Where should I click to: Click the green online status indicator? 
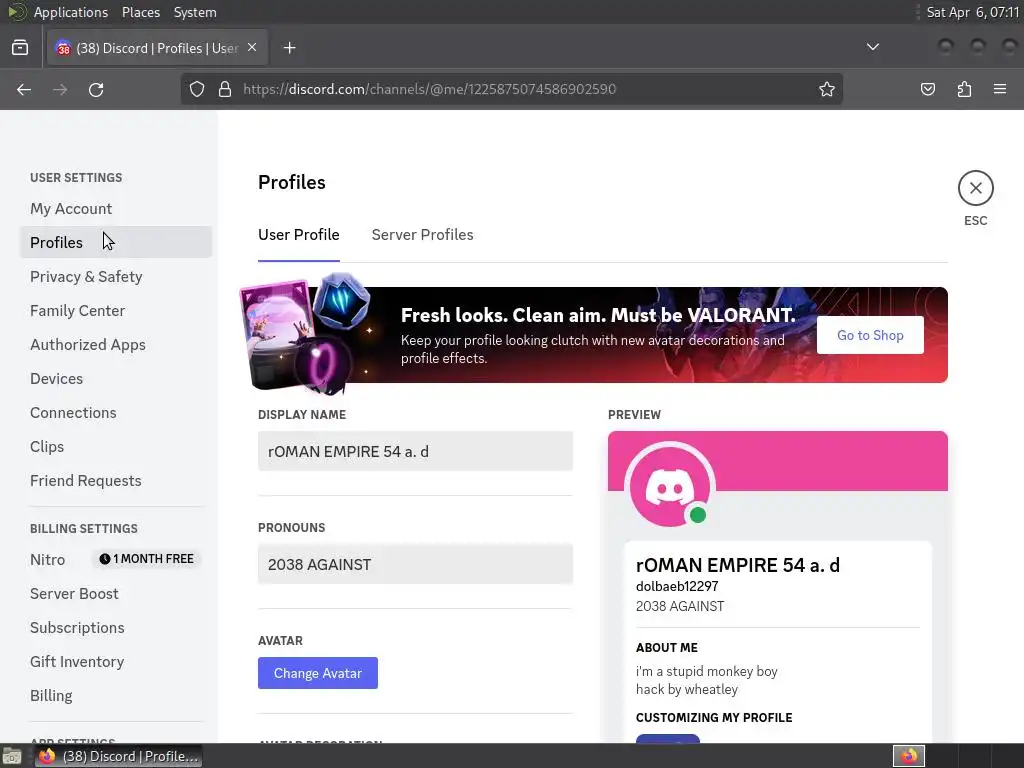point(697,515)
